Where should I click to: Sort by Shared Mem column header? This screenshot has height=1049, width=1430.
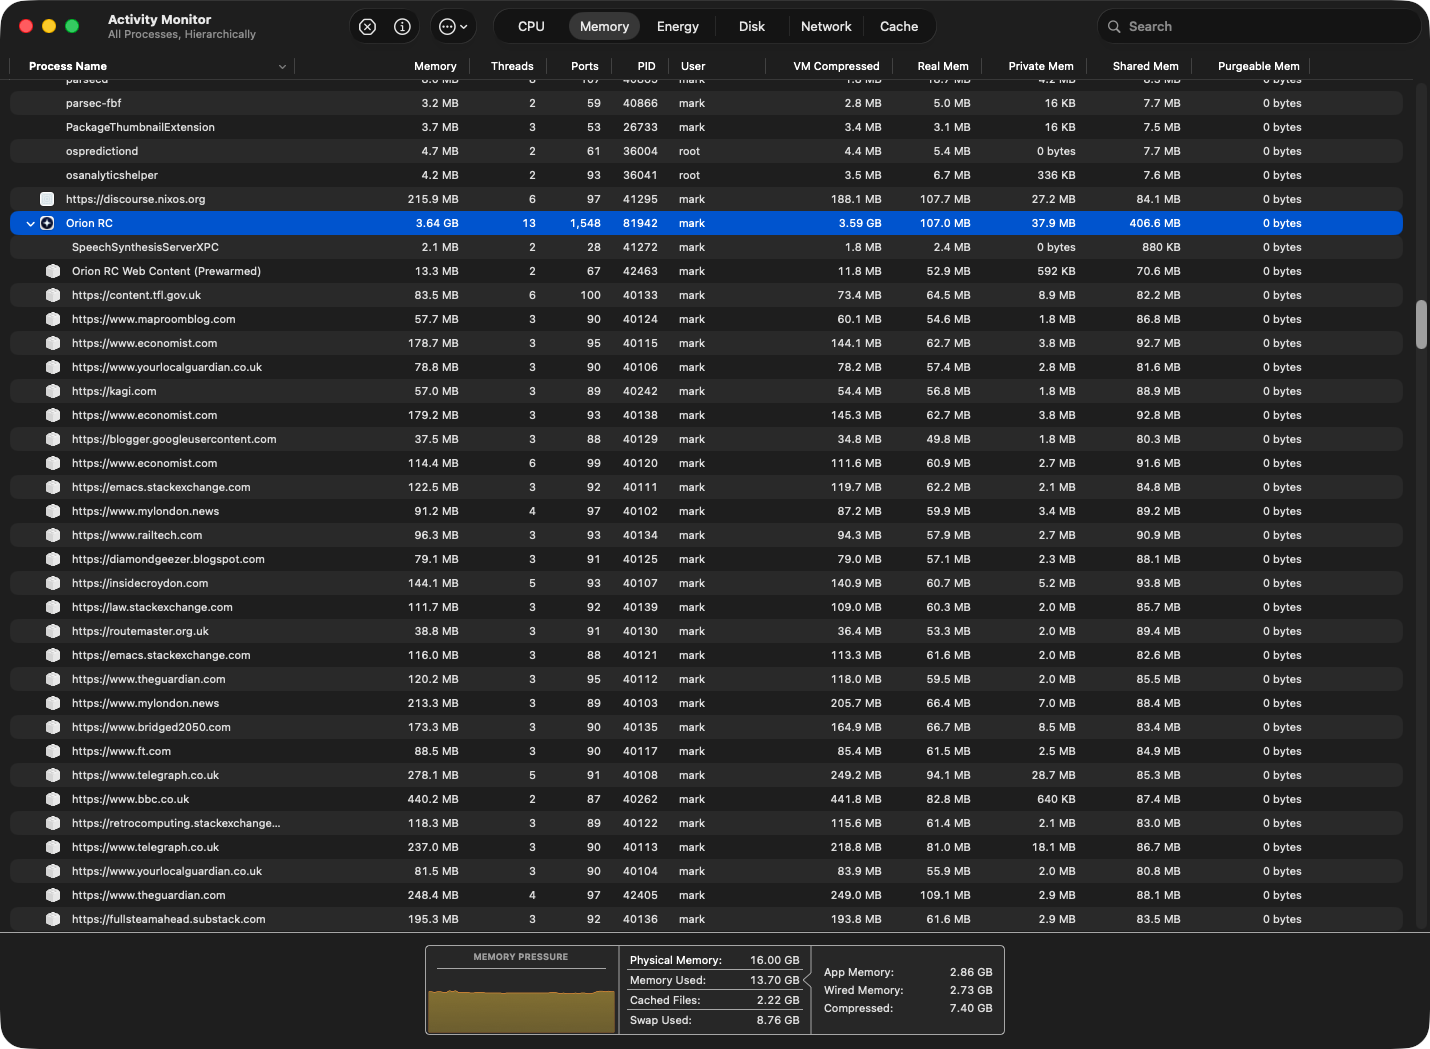[x=1146, y=66]
